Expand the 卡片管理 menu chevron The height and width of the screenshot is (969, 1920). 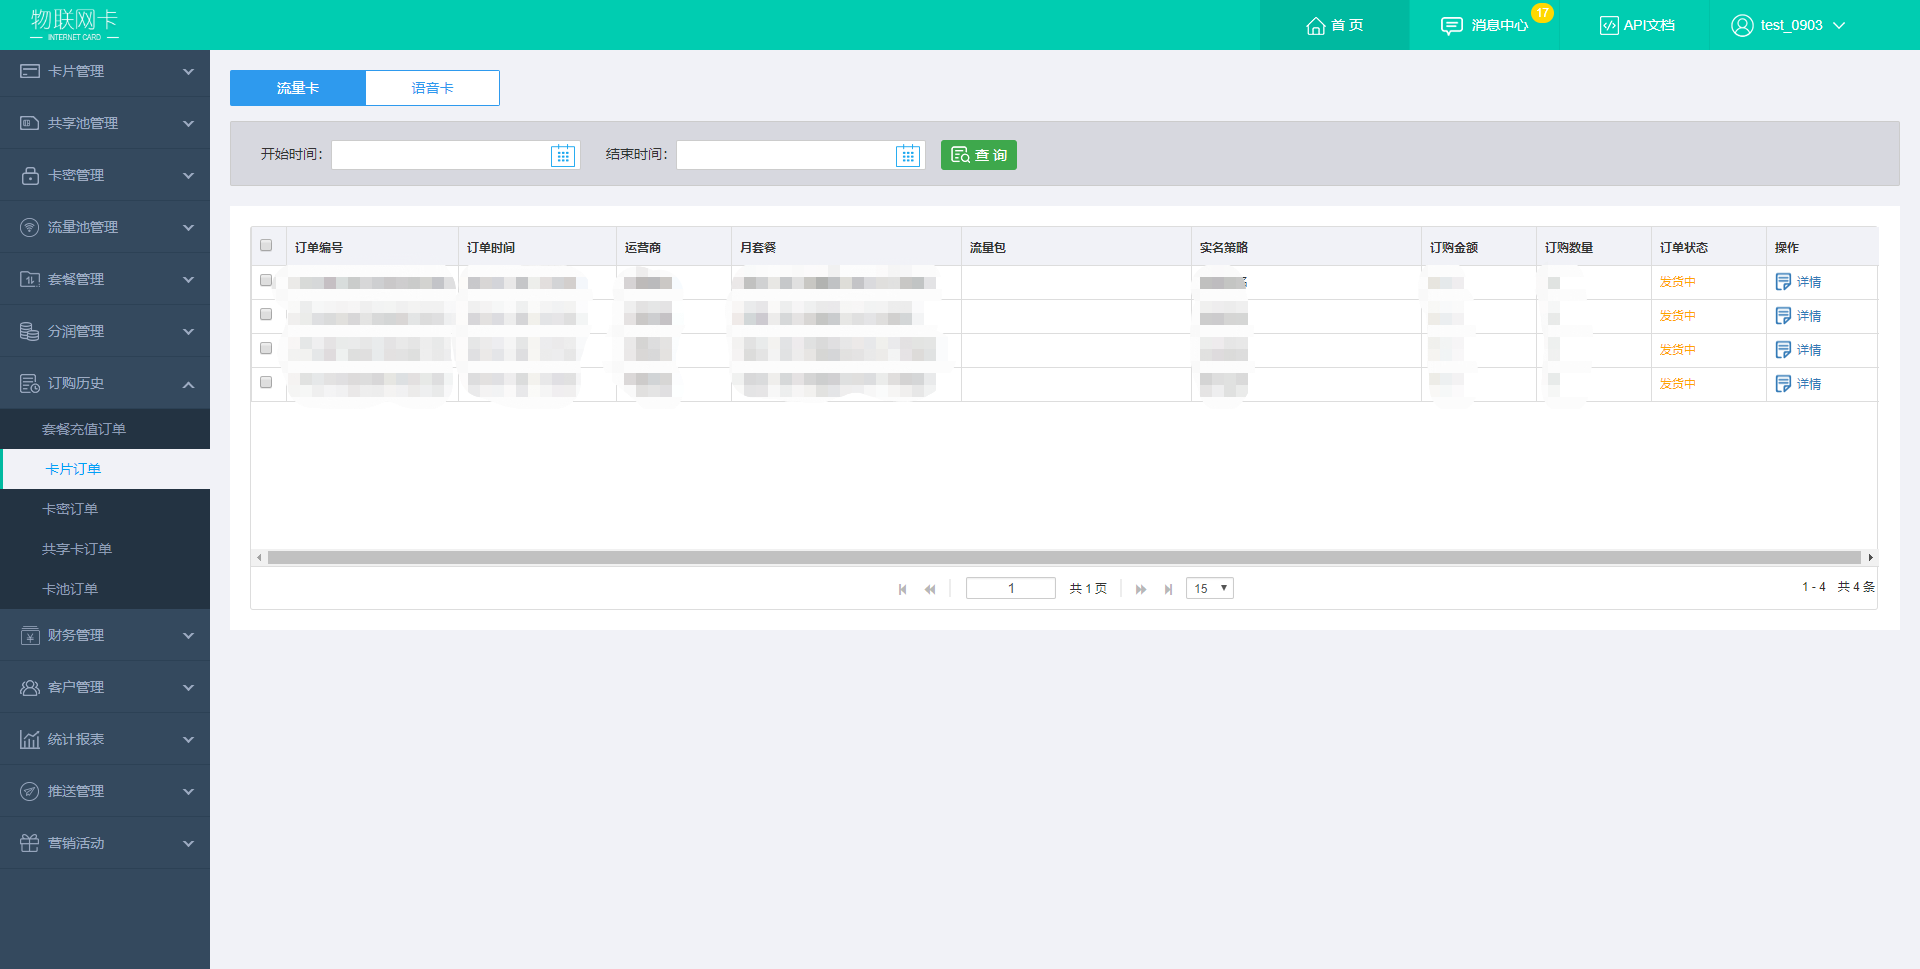point(188,72)
